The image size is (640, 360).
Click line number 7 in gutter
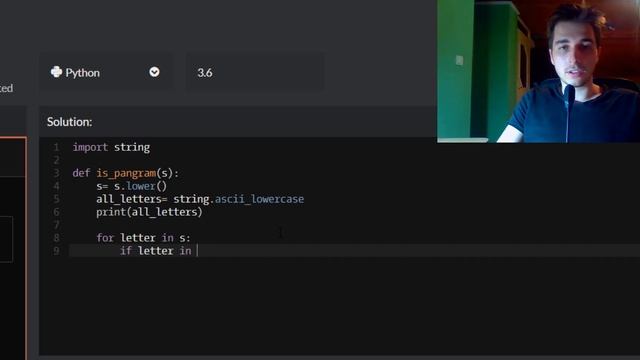pyautogui.click(x=56, y=225)
